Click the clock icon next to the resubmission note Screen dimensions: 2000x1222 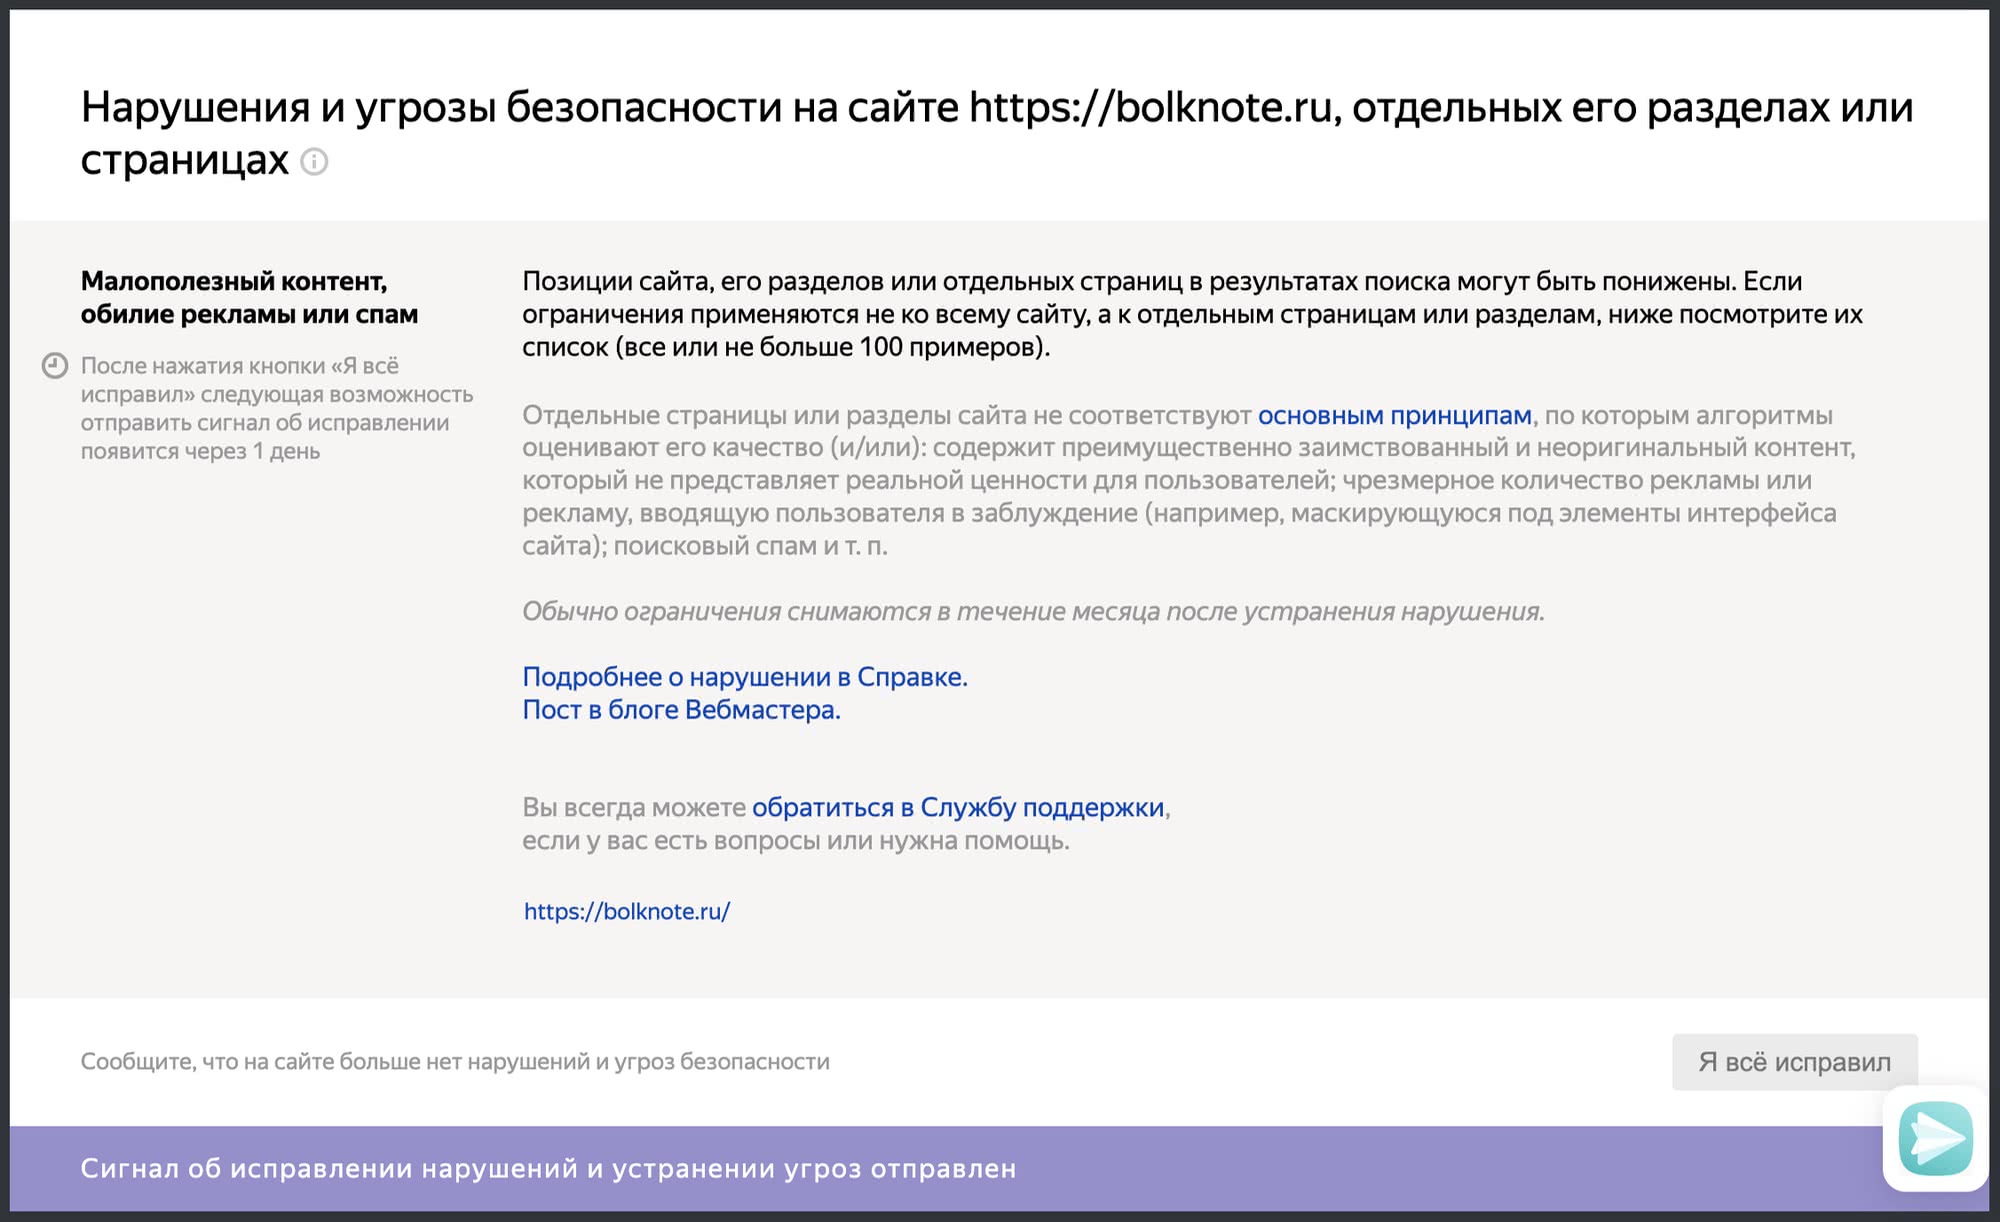55,366
